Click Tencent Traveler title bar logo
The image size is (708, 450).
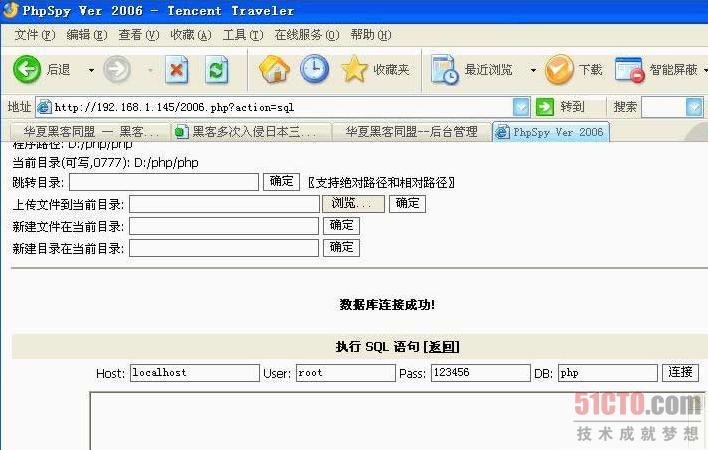click(x=10, y=10)
